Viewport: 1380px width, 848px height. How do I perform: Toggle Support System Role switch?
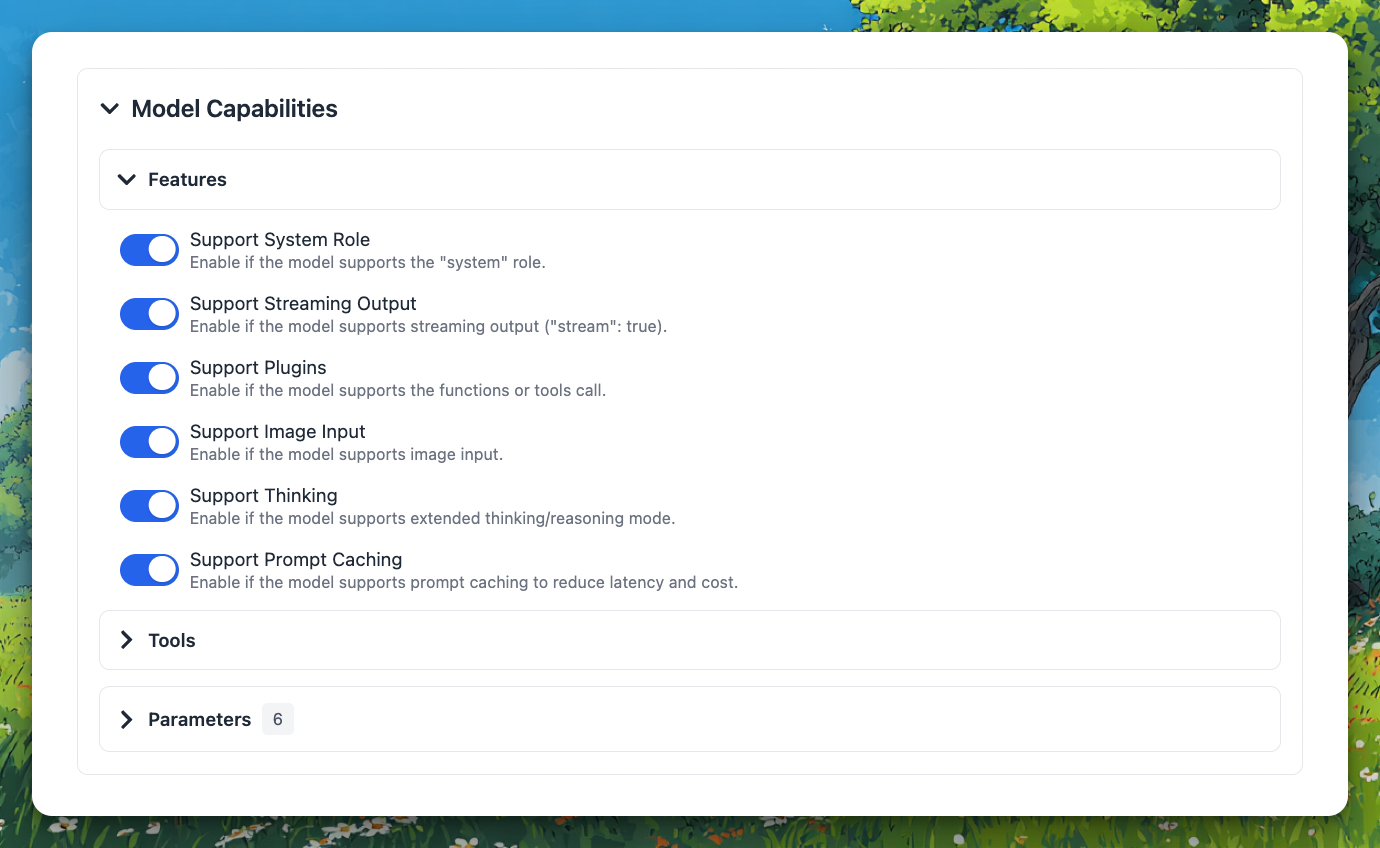coord(149,250)
